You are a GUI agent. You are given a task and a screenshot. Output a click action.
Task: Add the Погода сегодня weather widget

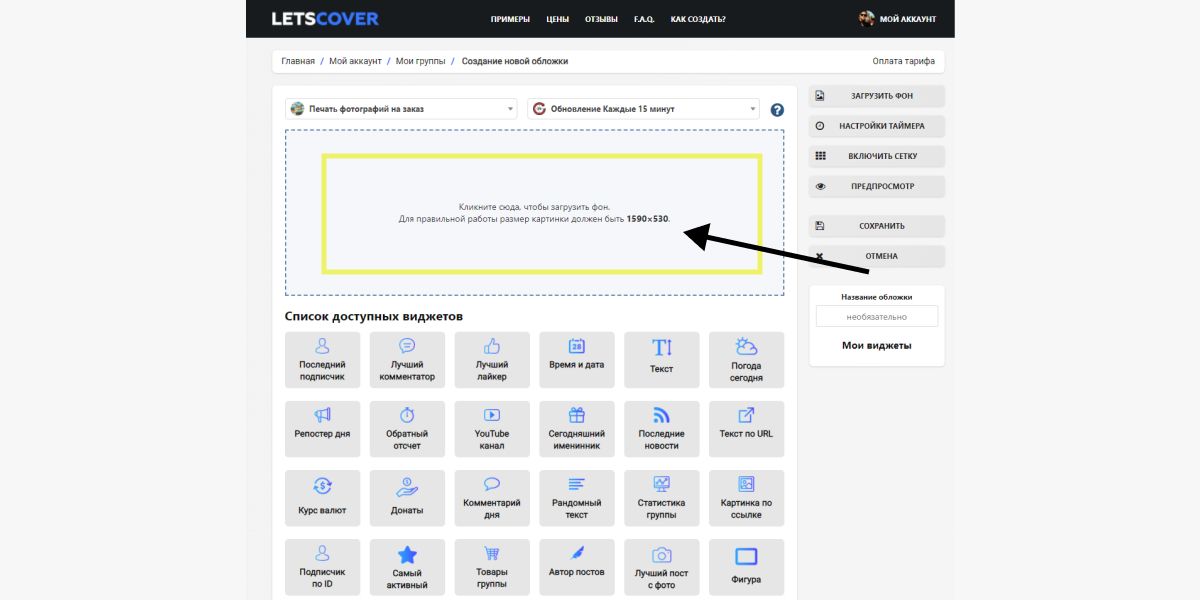point(746,360)
